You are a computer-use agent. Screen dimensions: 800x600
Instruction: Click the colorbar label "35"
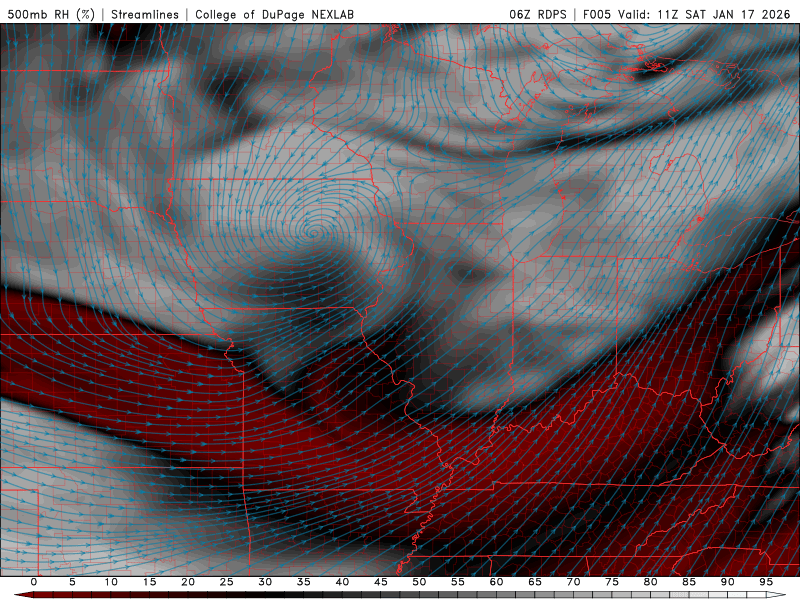click(304, 582)
